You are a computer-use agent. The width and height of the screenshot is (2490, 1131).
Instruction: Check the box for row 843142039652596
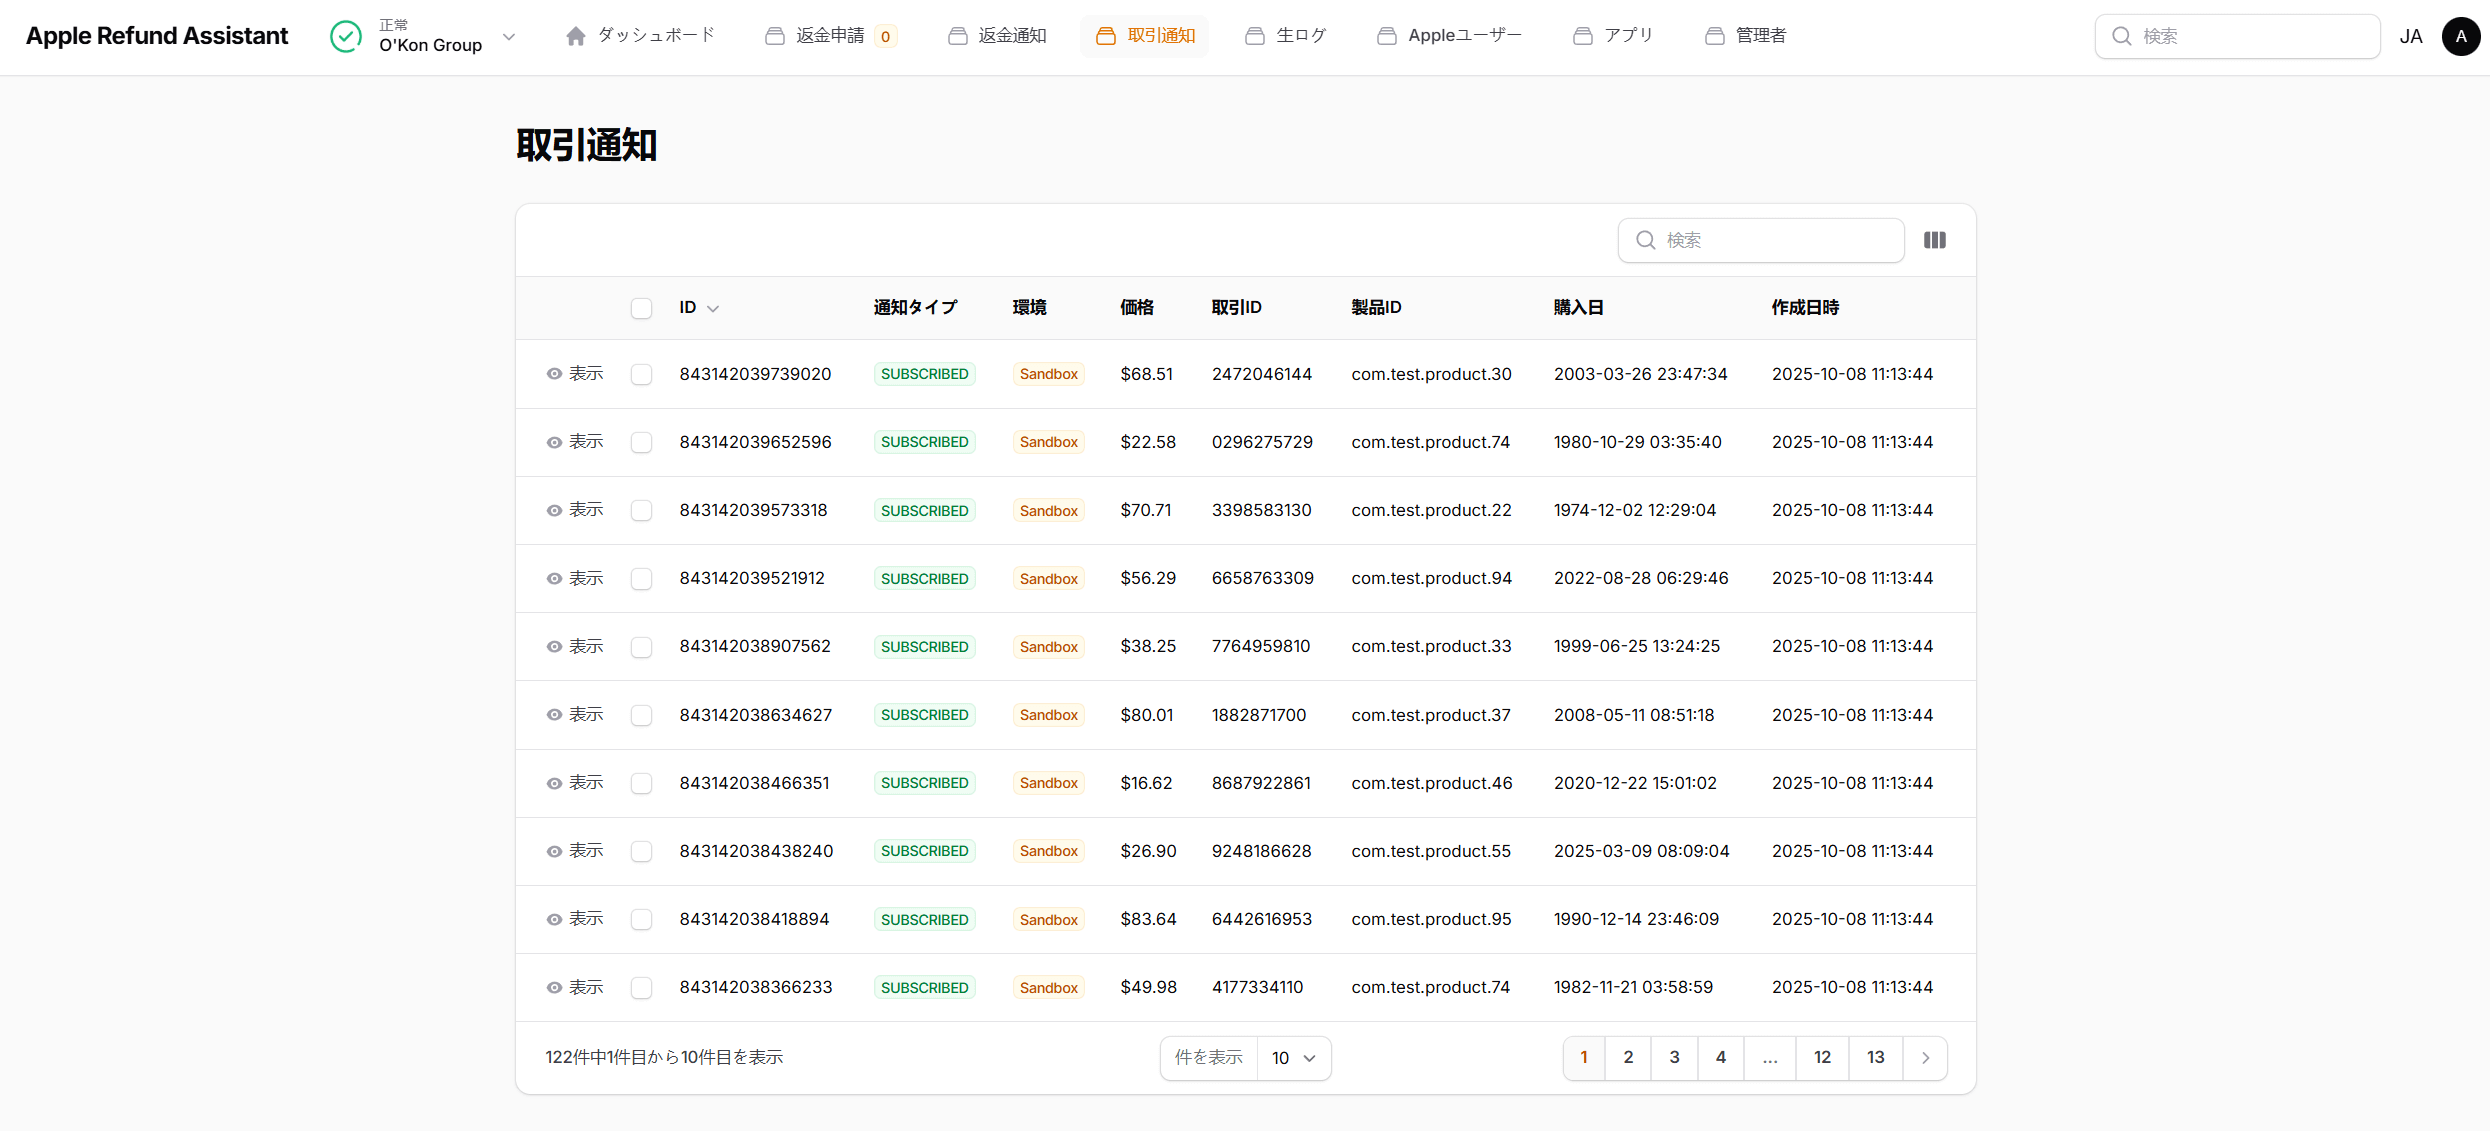pos(641,442)
